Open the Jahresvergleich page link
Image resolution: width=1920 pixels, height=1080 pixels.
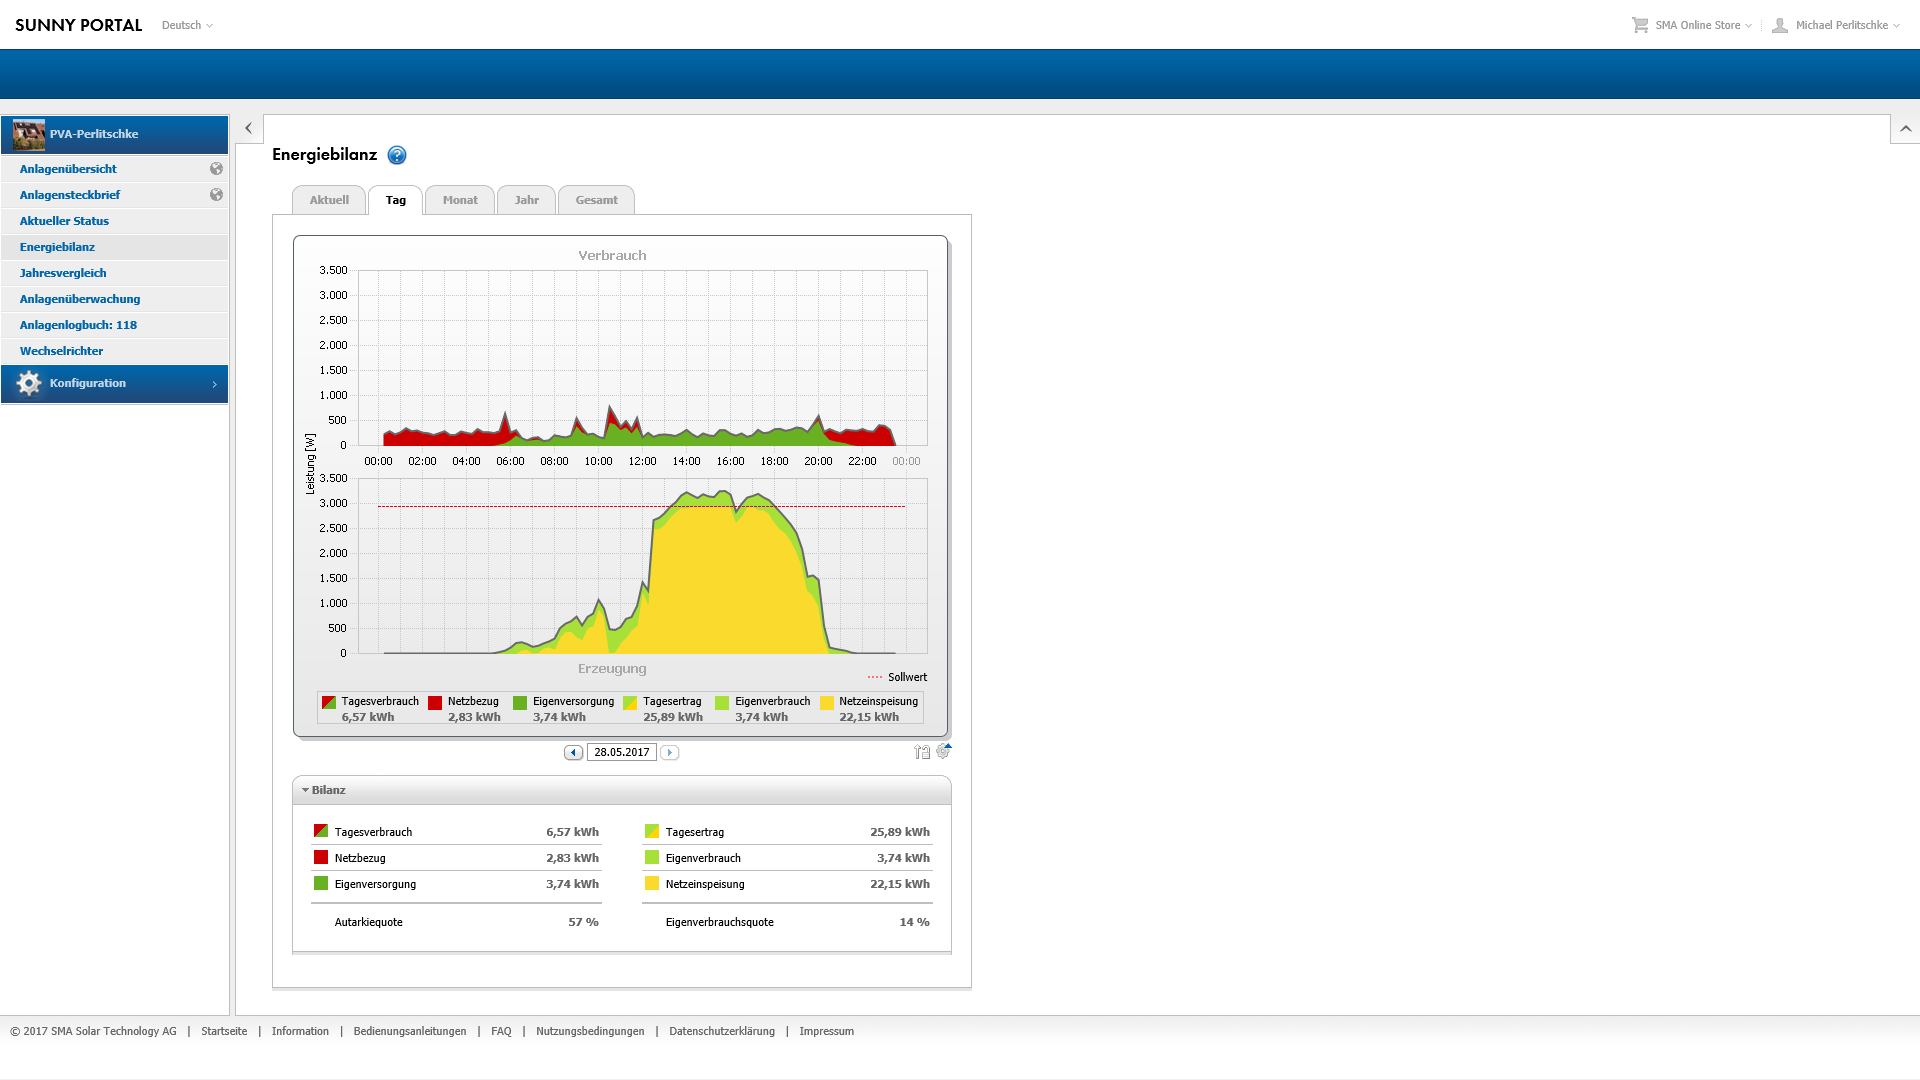[x=63, y=273]
